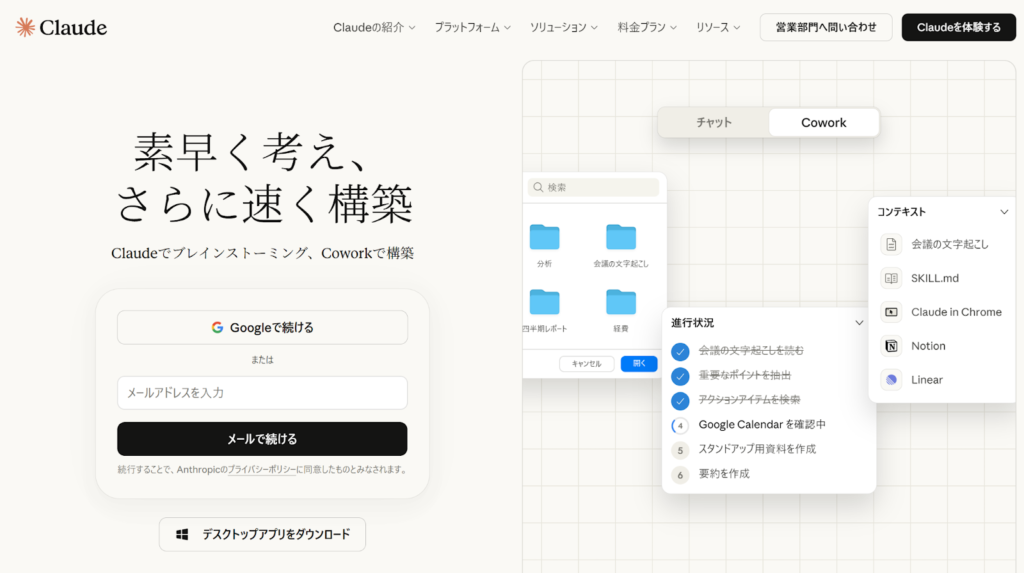This screenshot has height=573, width=1024.
Task: Click the メールアドレスを入力 email field
Action: click(x=262, y=393)
